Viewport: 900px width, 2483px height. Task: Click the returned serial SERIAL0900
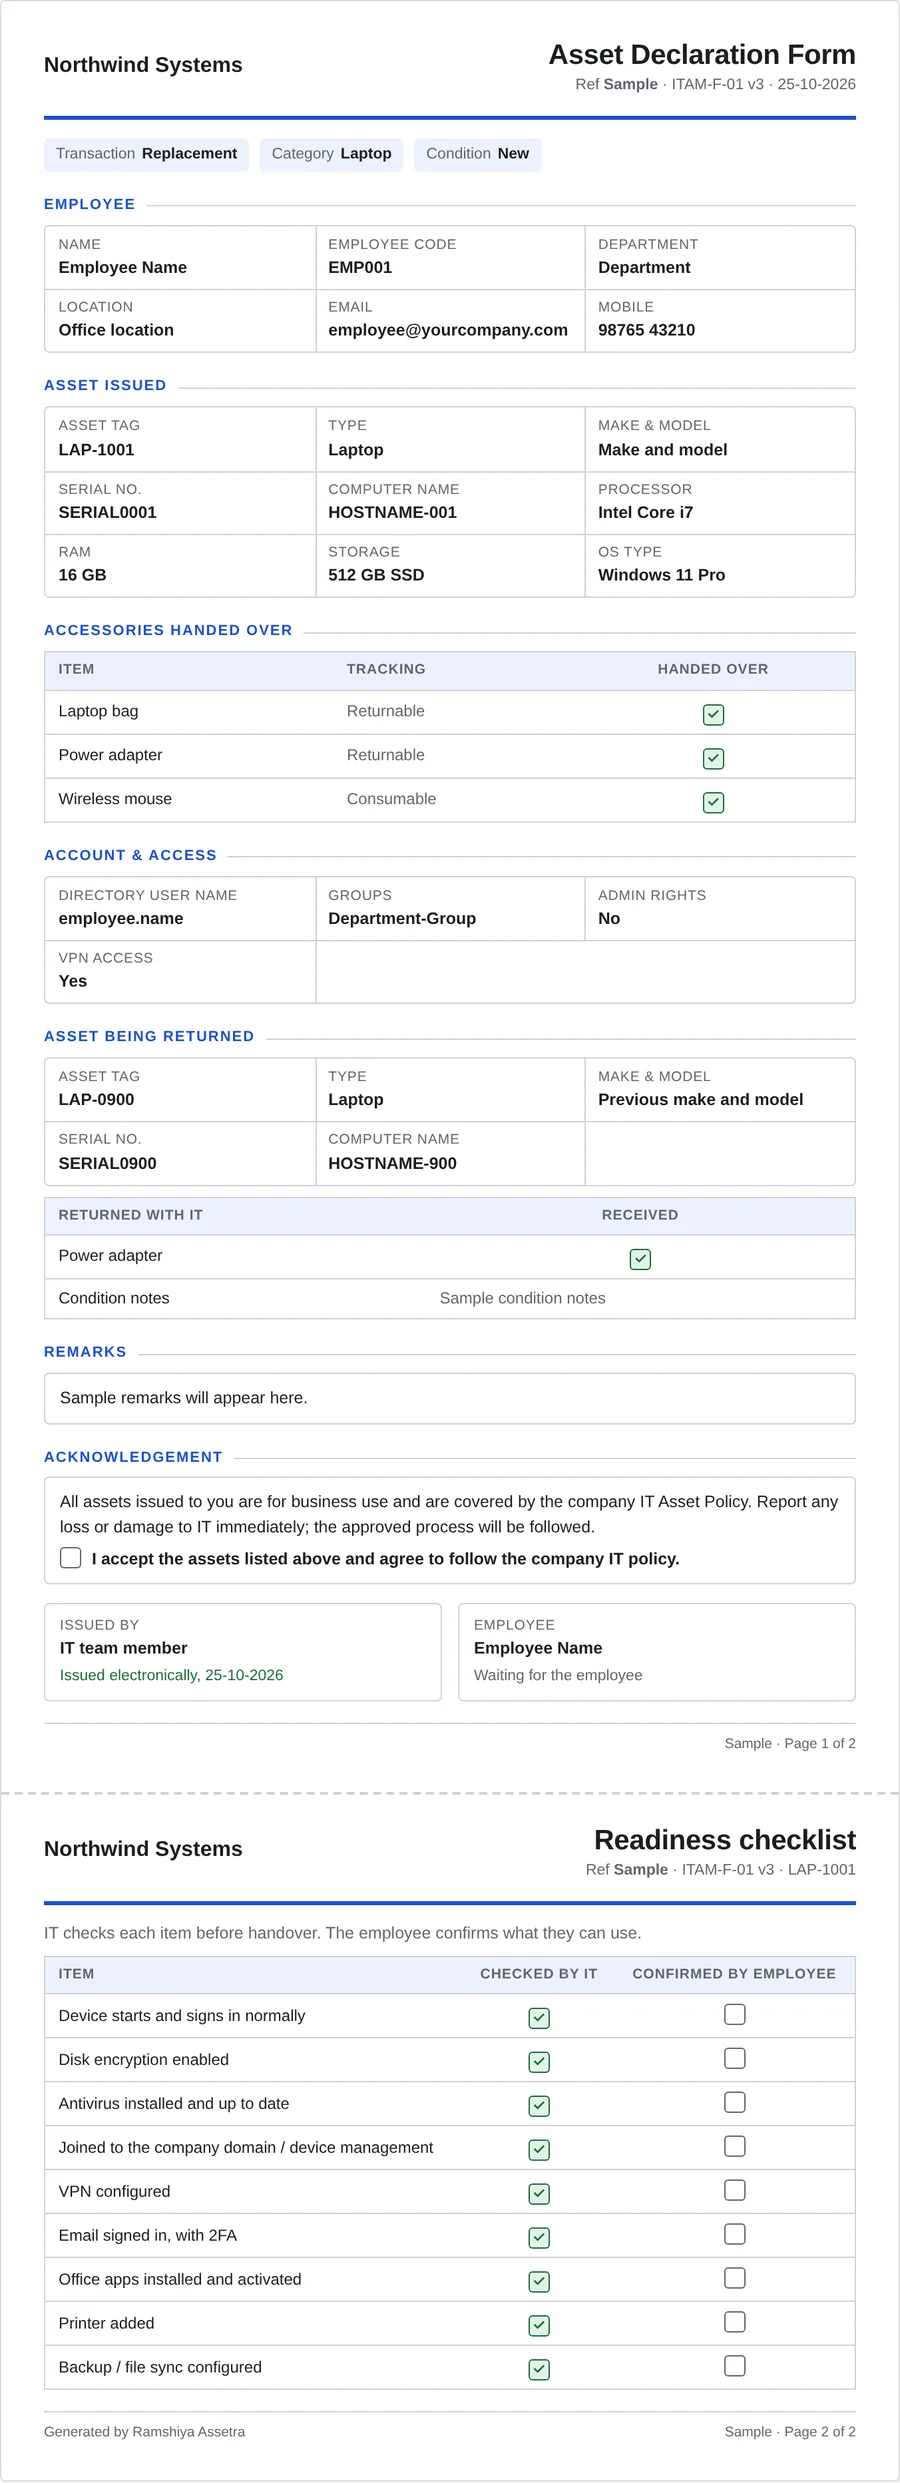pyautogui.click(x=107, y=1164)
